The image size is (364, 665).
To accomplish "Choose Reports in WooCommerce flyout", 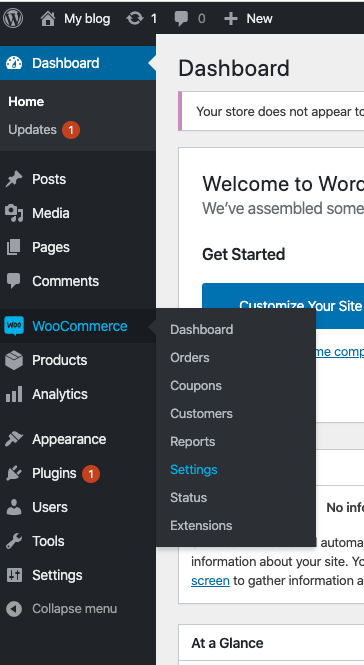I will tap(193, 442).
